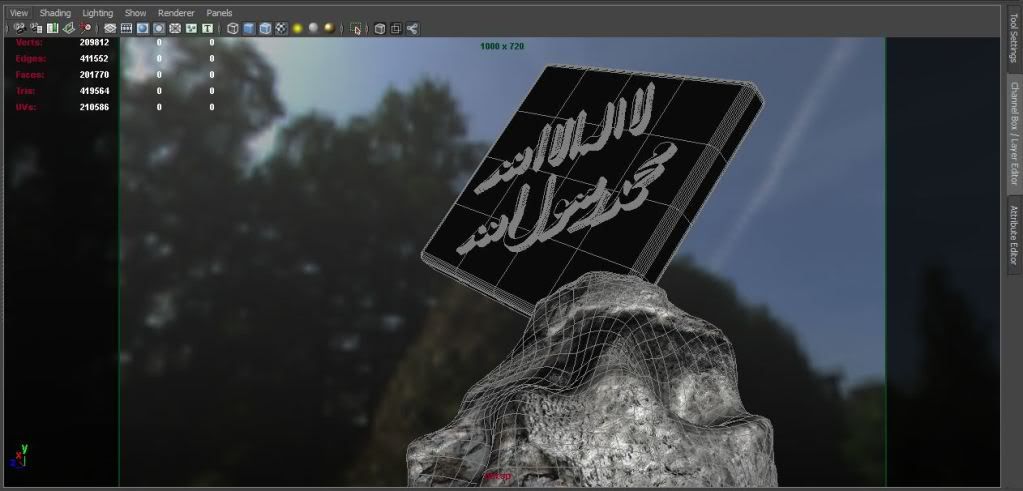Click the 411552 edge count value
1023x491 pixels.
[x=94, y=58]
